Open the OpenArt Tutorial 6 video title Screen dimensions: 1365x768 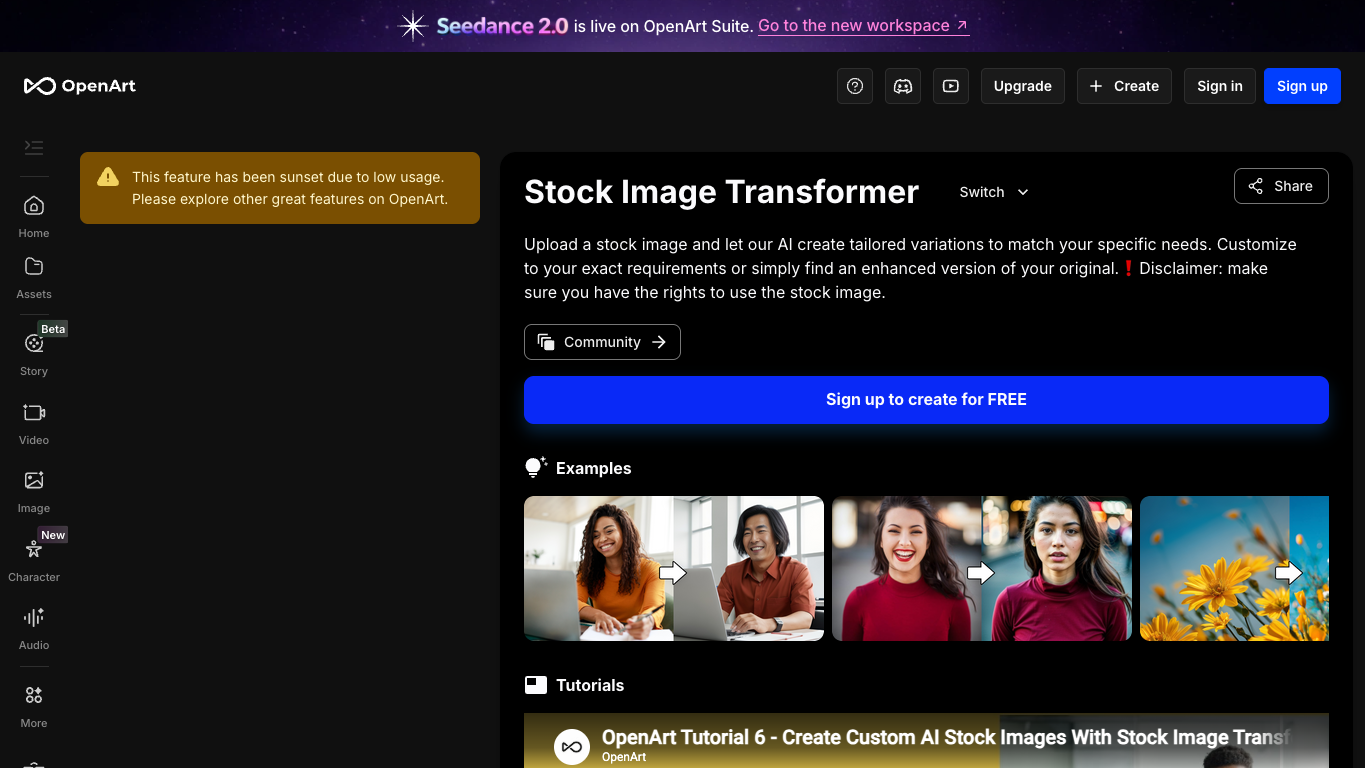[946, 738]
